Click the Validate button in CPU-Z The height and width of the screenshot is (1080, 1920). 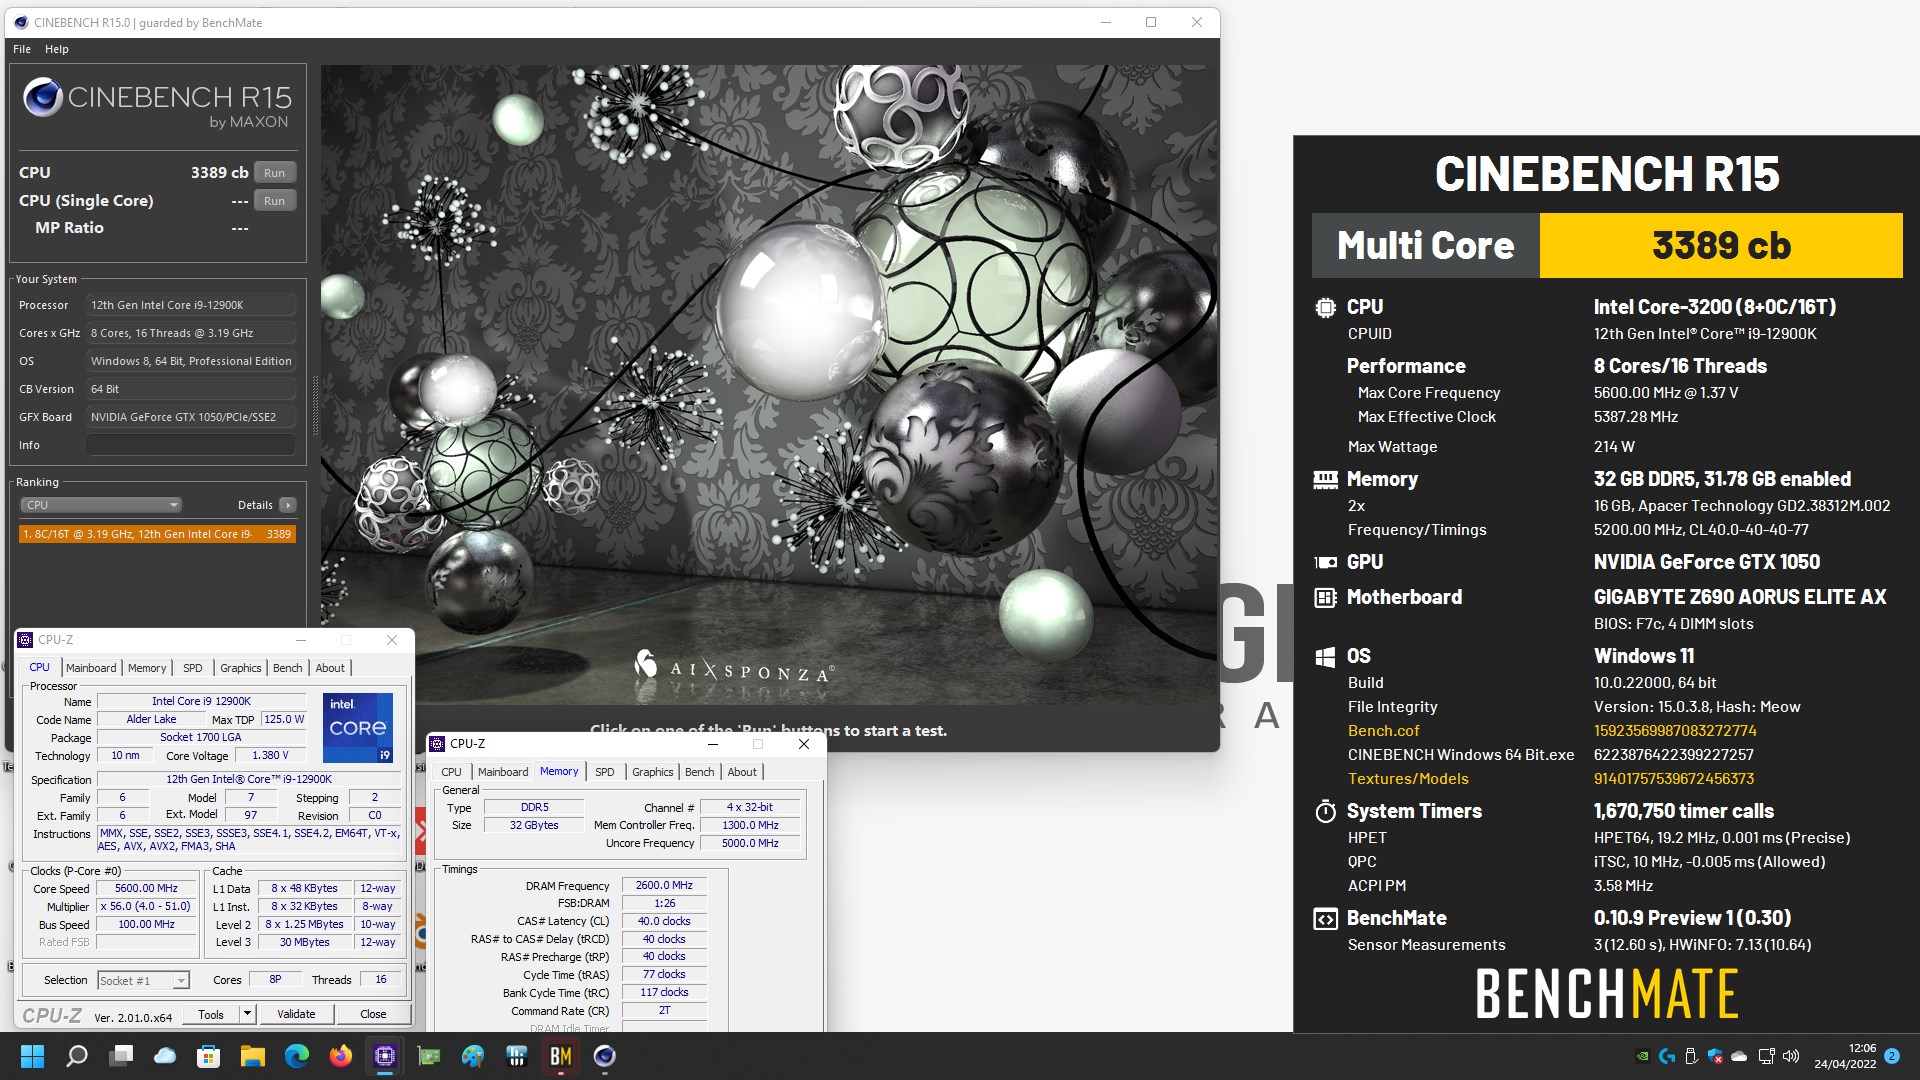click(x=296, y=1014)
